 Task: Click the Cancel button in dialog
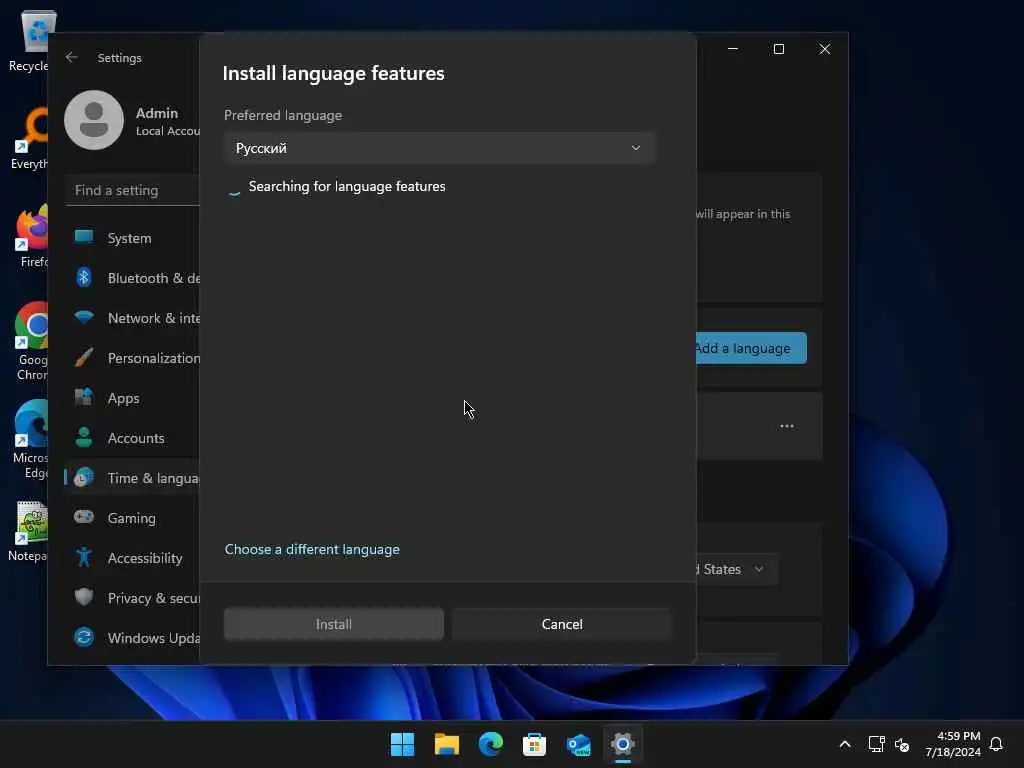pos(562,624)
